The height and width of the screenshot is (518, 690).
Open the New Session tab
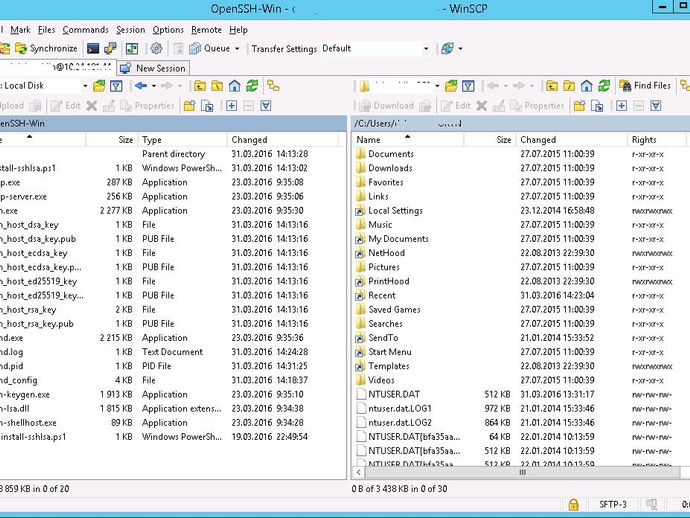coord(153,68)
